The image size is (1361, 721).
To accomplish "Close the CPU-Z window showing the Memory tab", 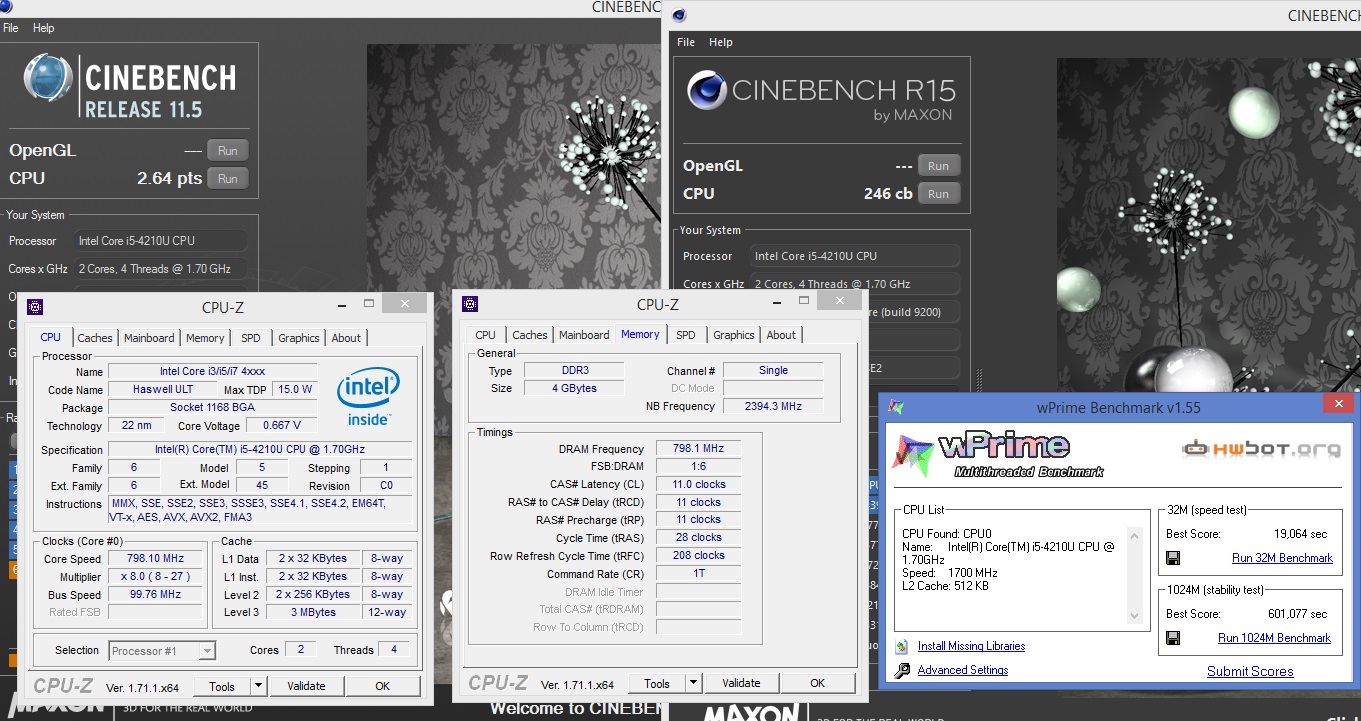I will [839, 301].
